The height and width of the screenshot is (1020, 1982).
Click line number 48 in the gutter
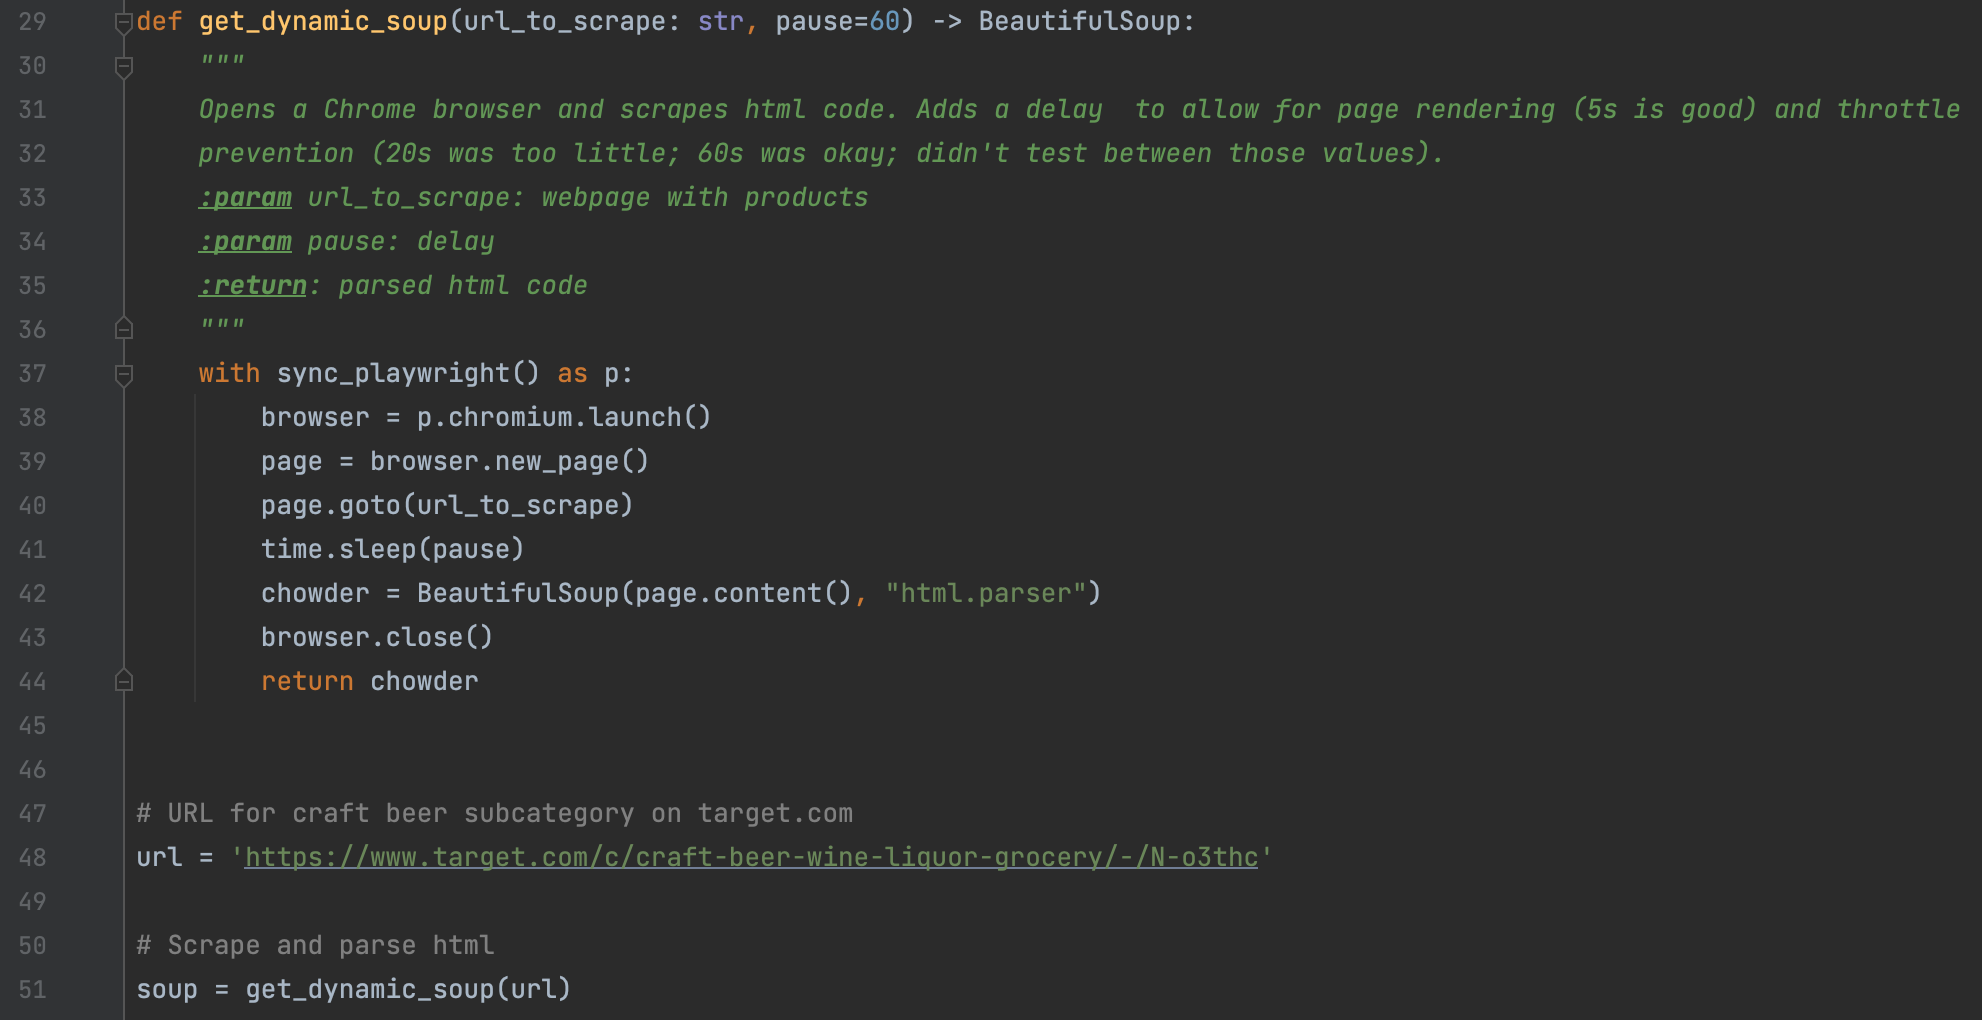[33, 858]
